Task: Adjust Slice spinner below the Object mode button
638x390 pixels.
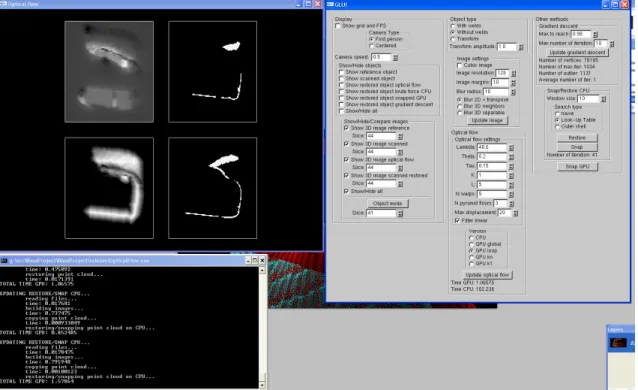Action: [x=400, y=213]
